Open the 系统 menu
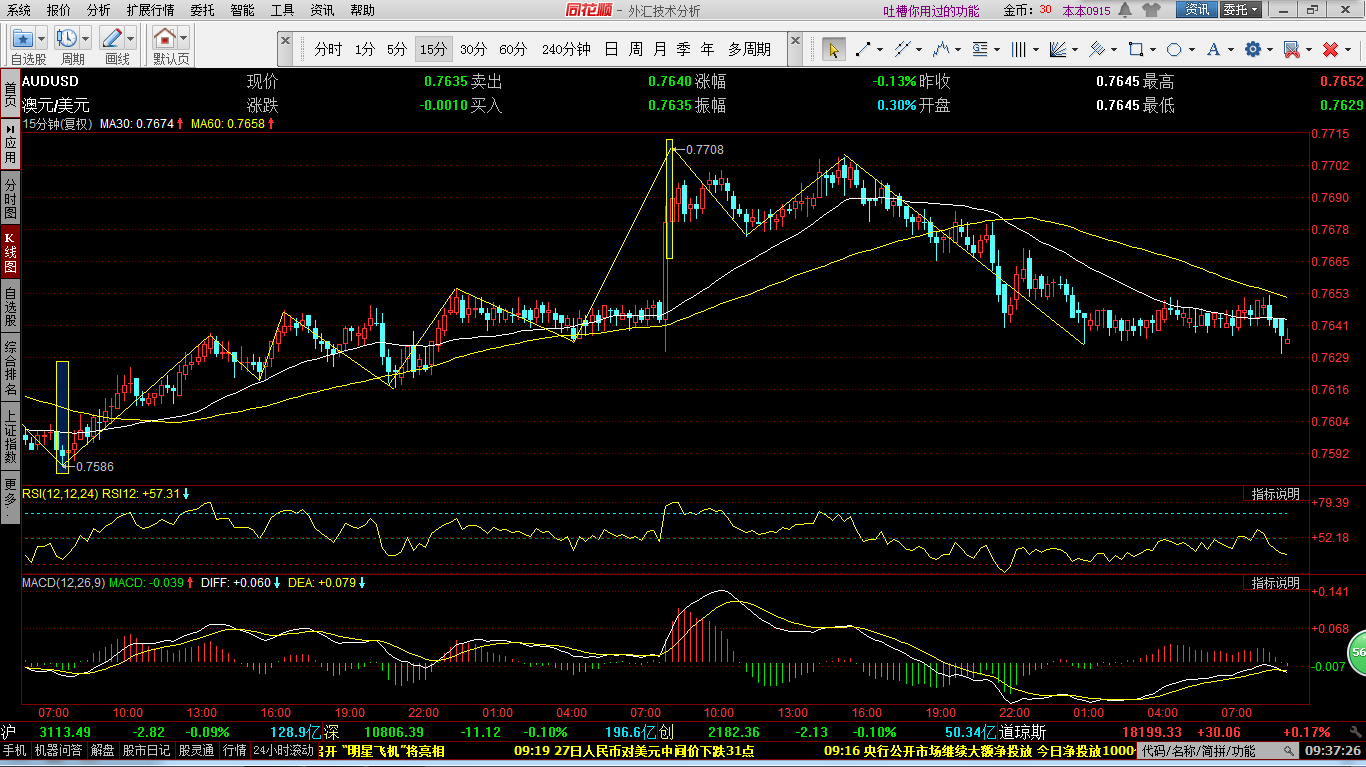Viewport: 1366px width, 767px height. tap(19, 10)
